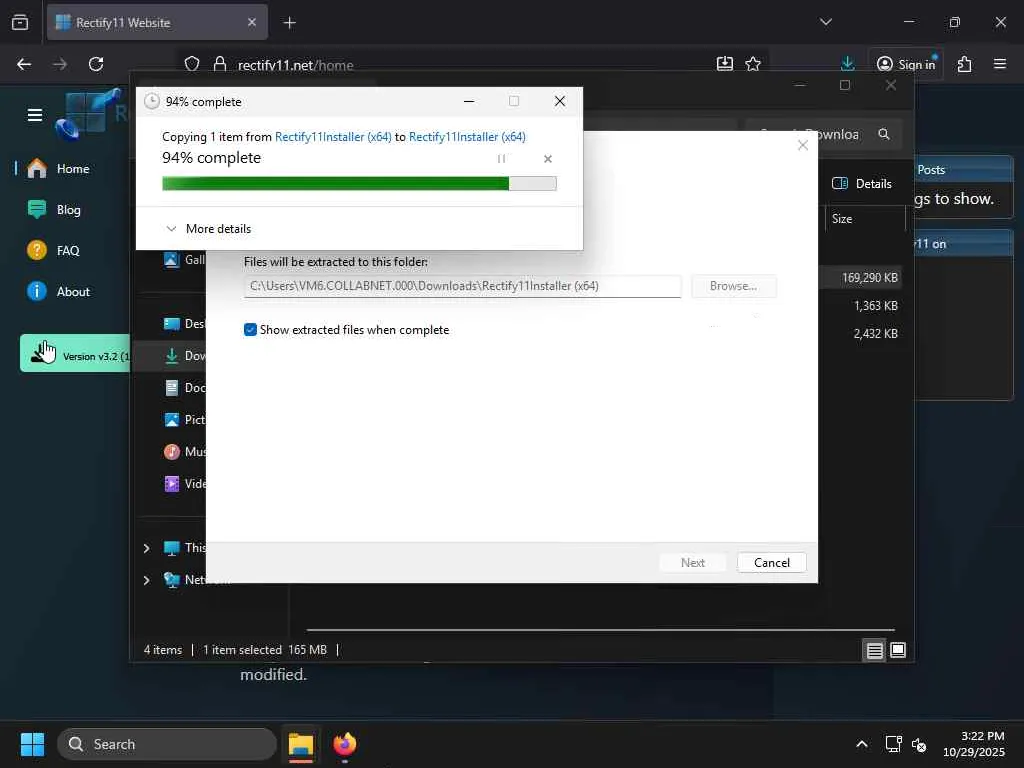Image resolution: width=1024 pixels, height=768 pixels.
Task: Open Firefox extensions puzzle icon
Action: [x=965, y=64]
